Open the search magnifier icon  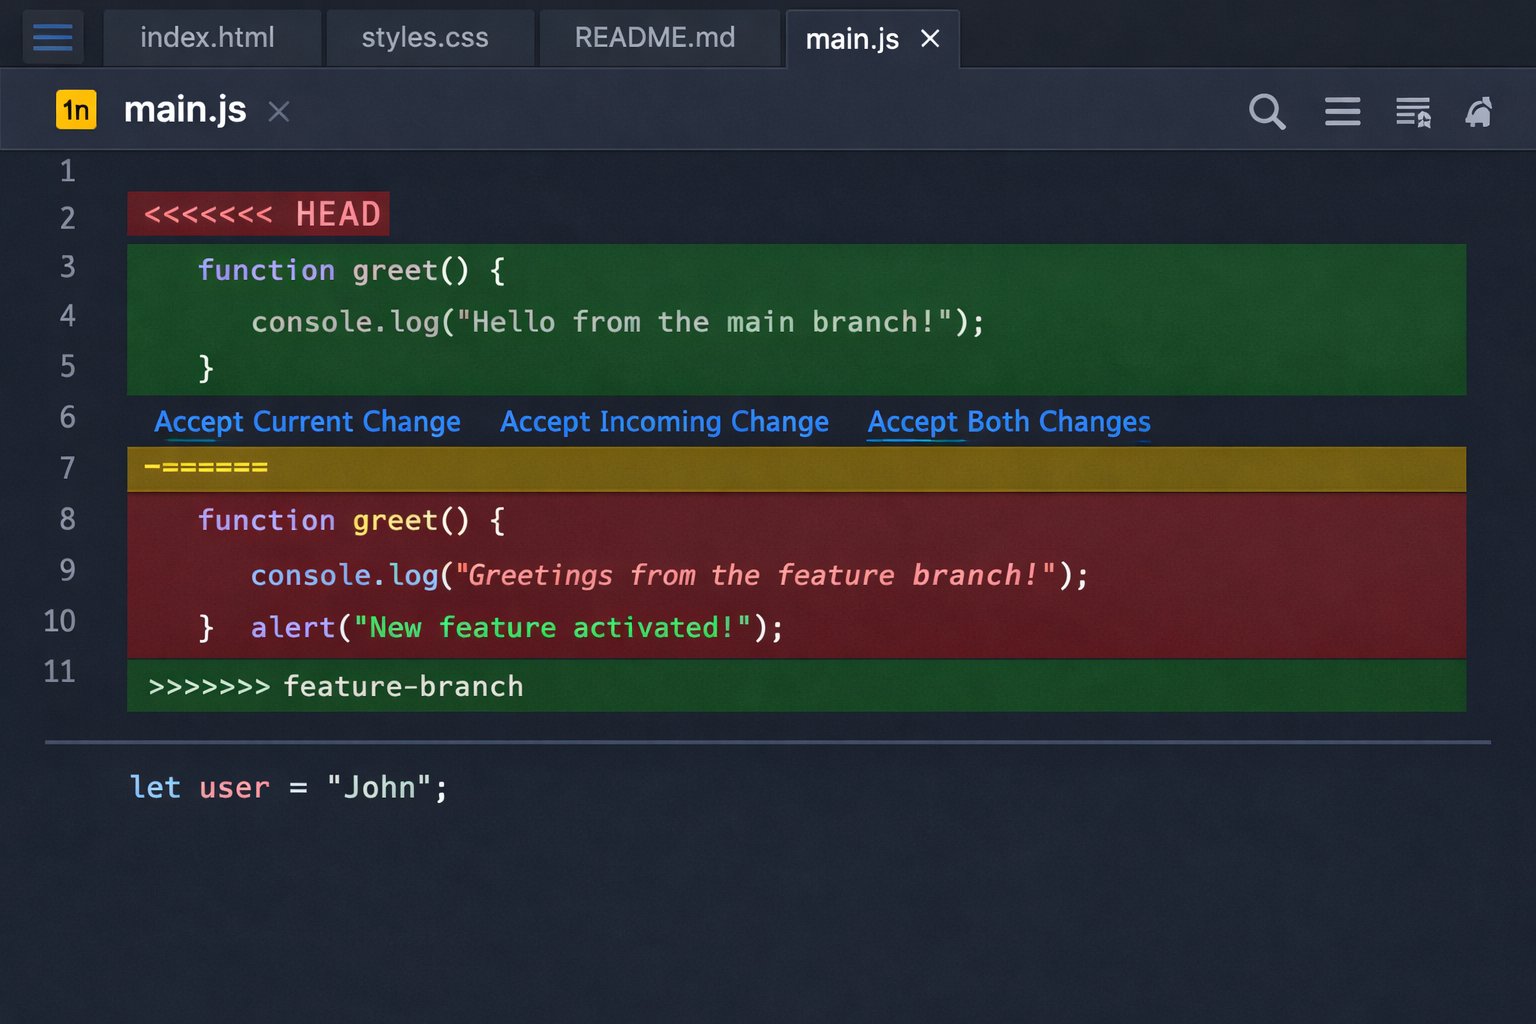click(x=1267, y=111)
